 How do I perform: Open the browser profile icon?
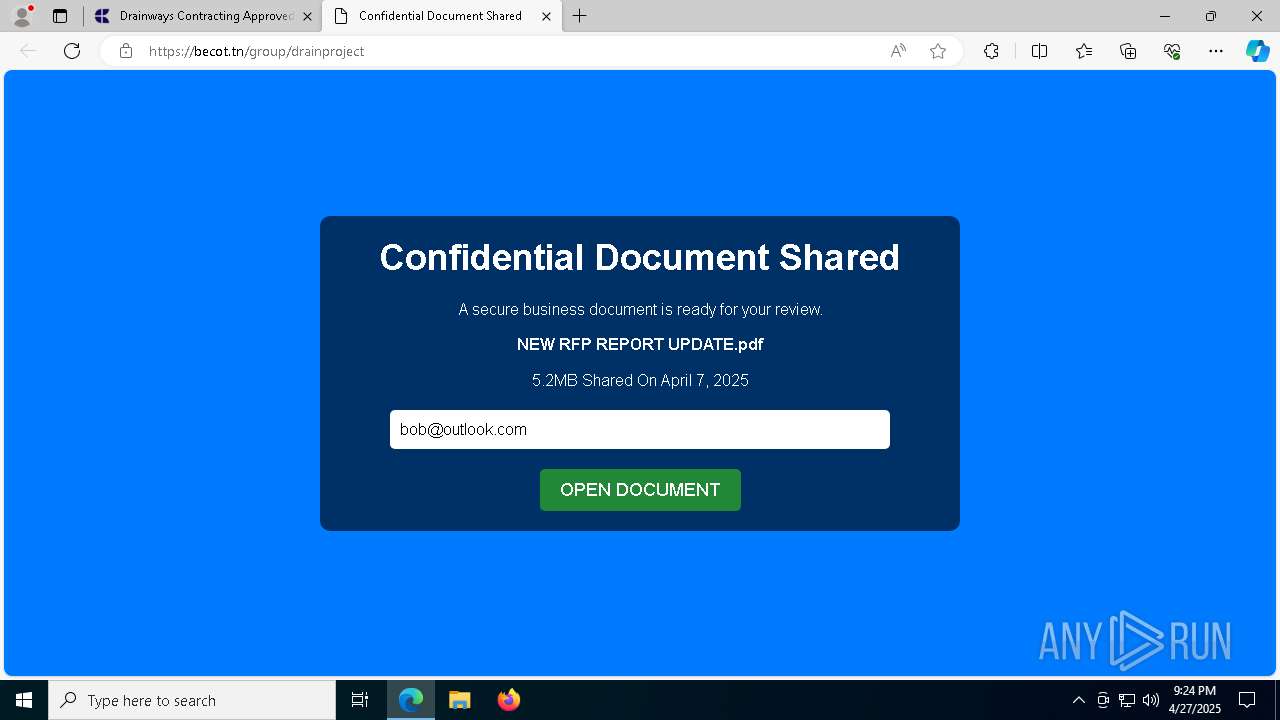[x=22, y=16]
